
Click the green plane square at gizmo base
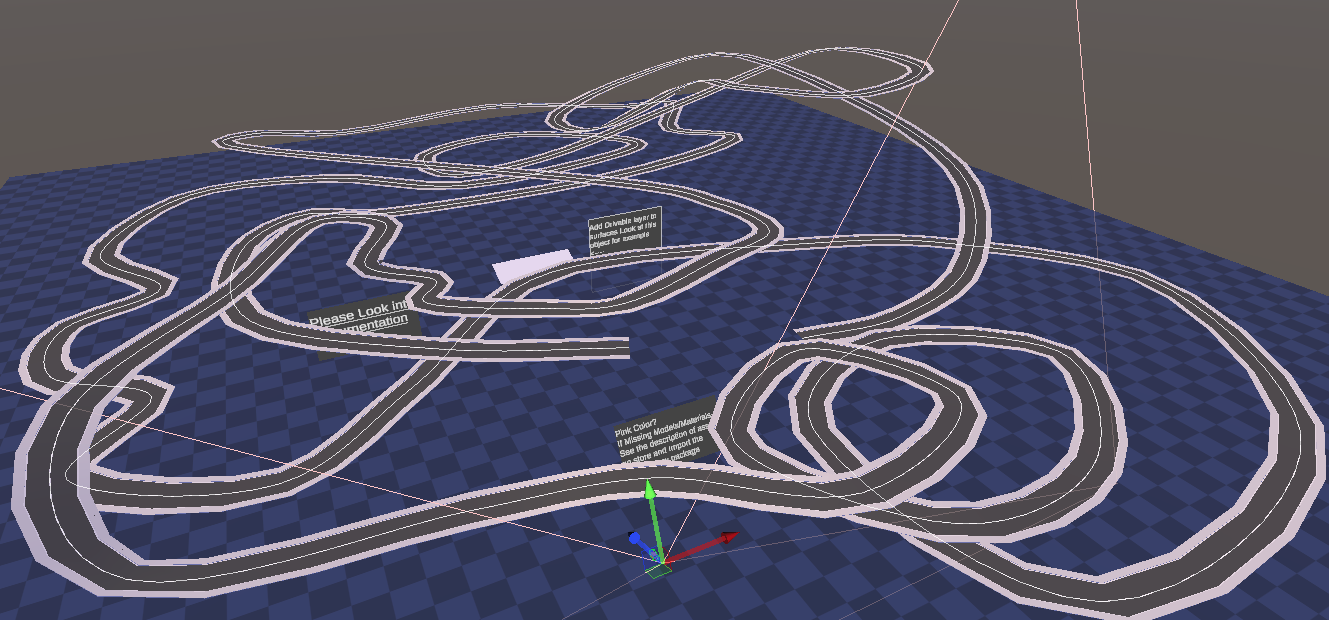click(x=658, y=571)
